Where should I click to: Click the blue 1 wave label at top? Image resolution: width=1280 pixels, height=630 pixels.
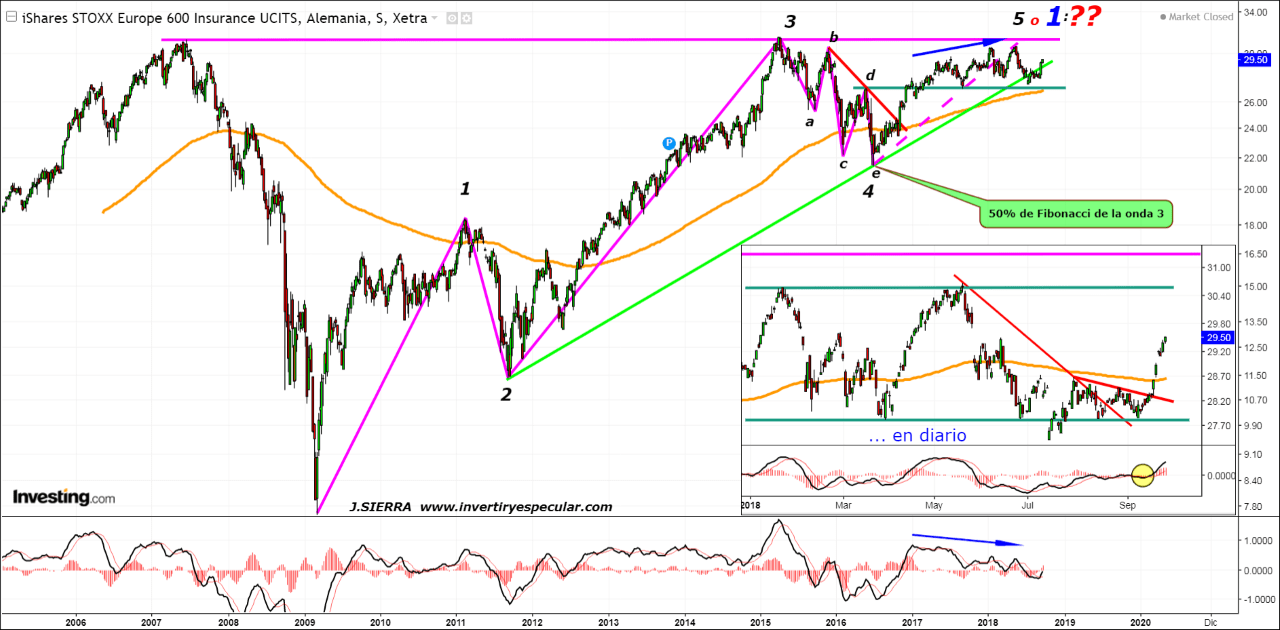coord(1054,16)
